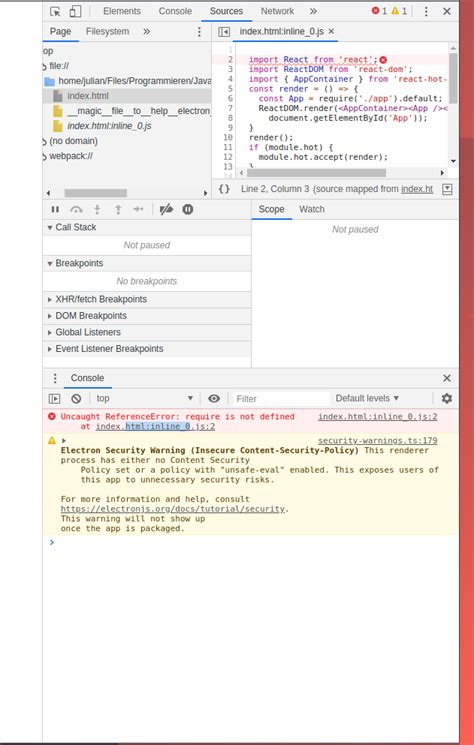Show more navigator tabs next to Filesystem
This screenshot has width=474, height=745.
pos(147,31)
